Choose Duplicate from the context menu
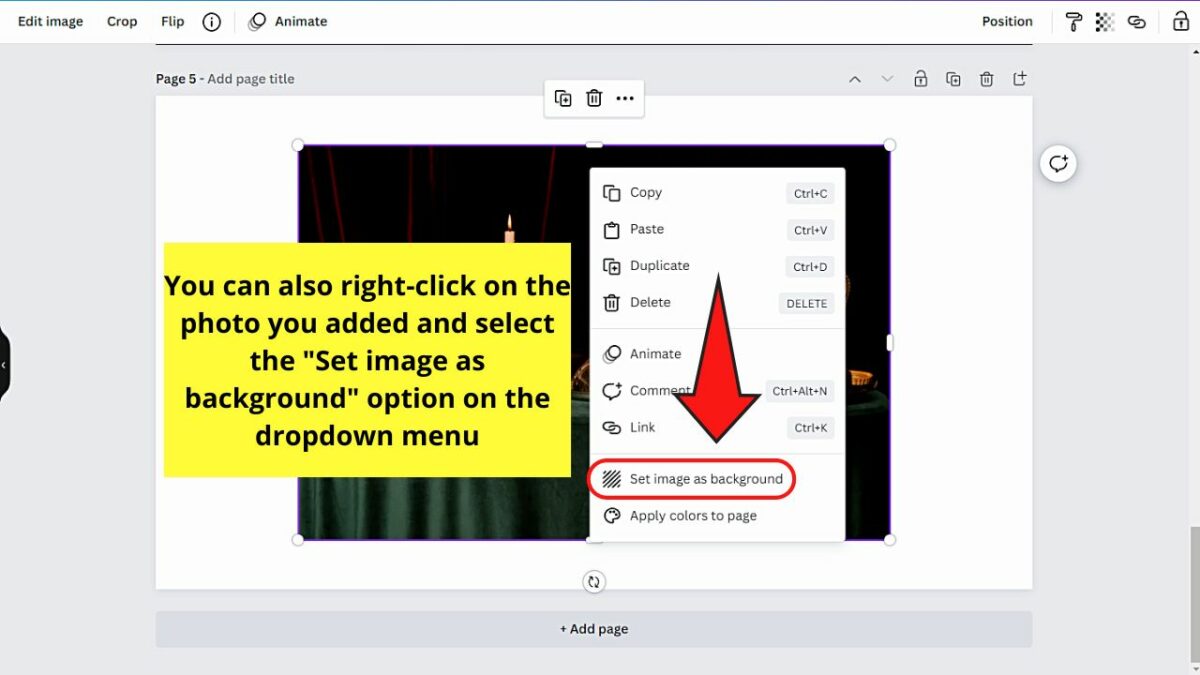This screenshot has height=675, width=1200. pos(717,266)
